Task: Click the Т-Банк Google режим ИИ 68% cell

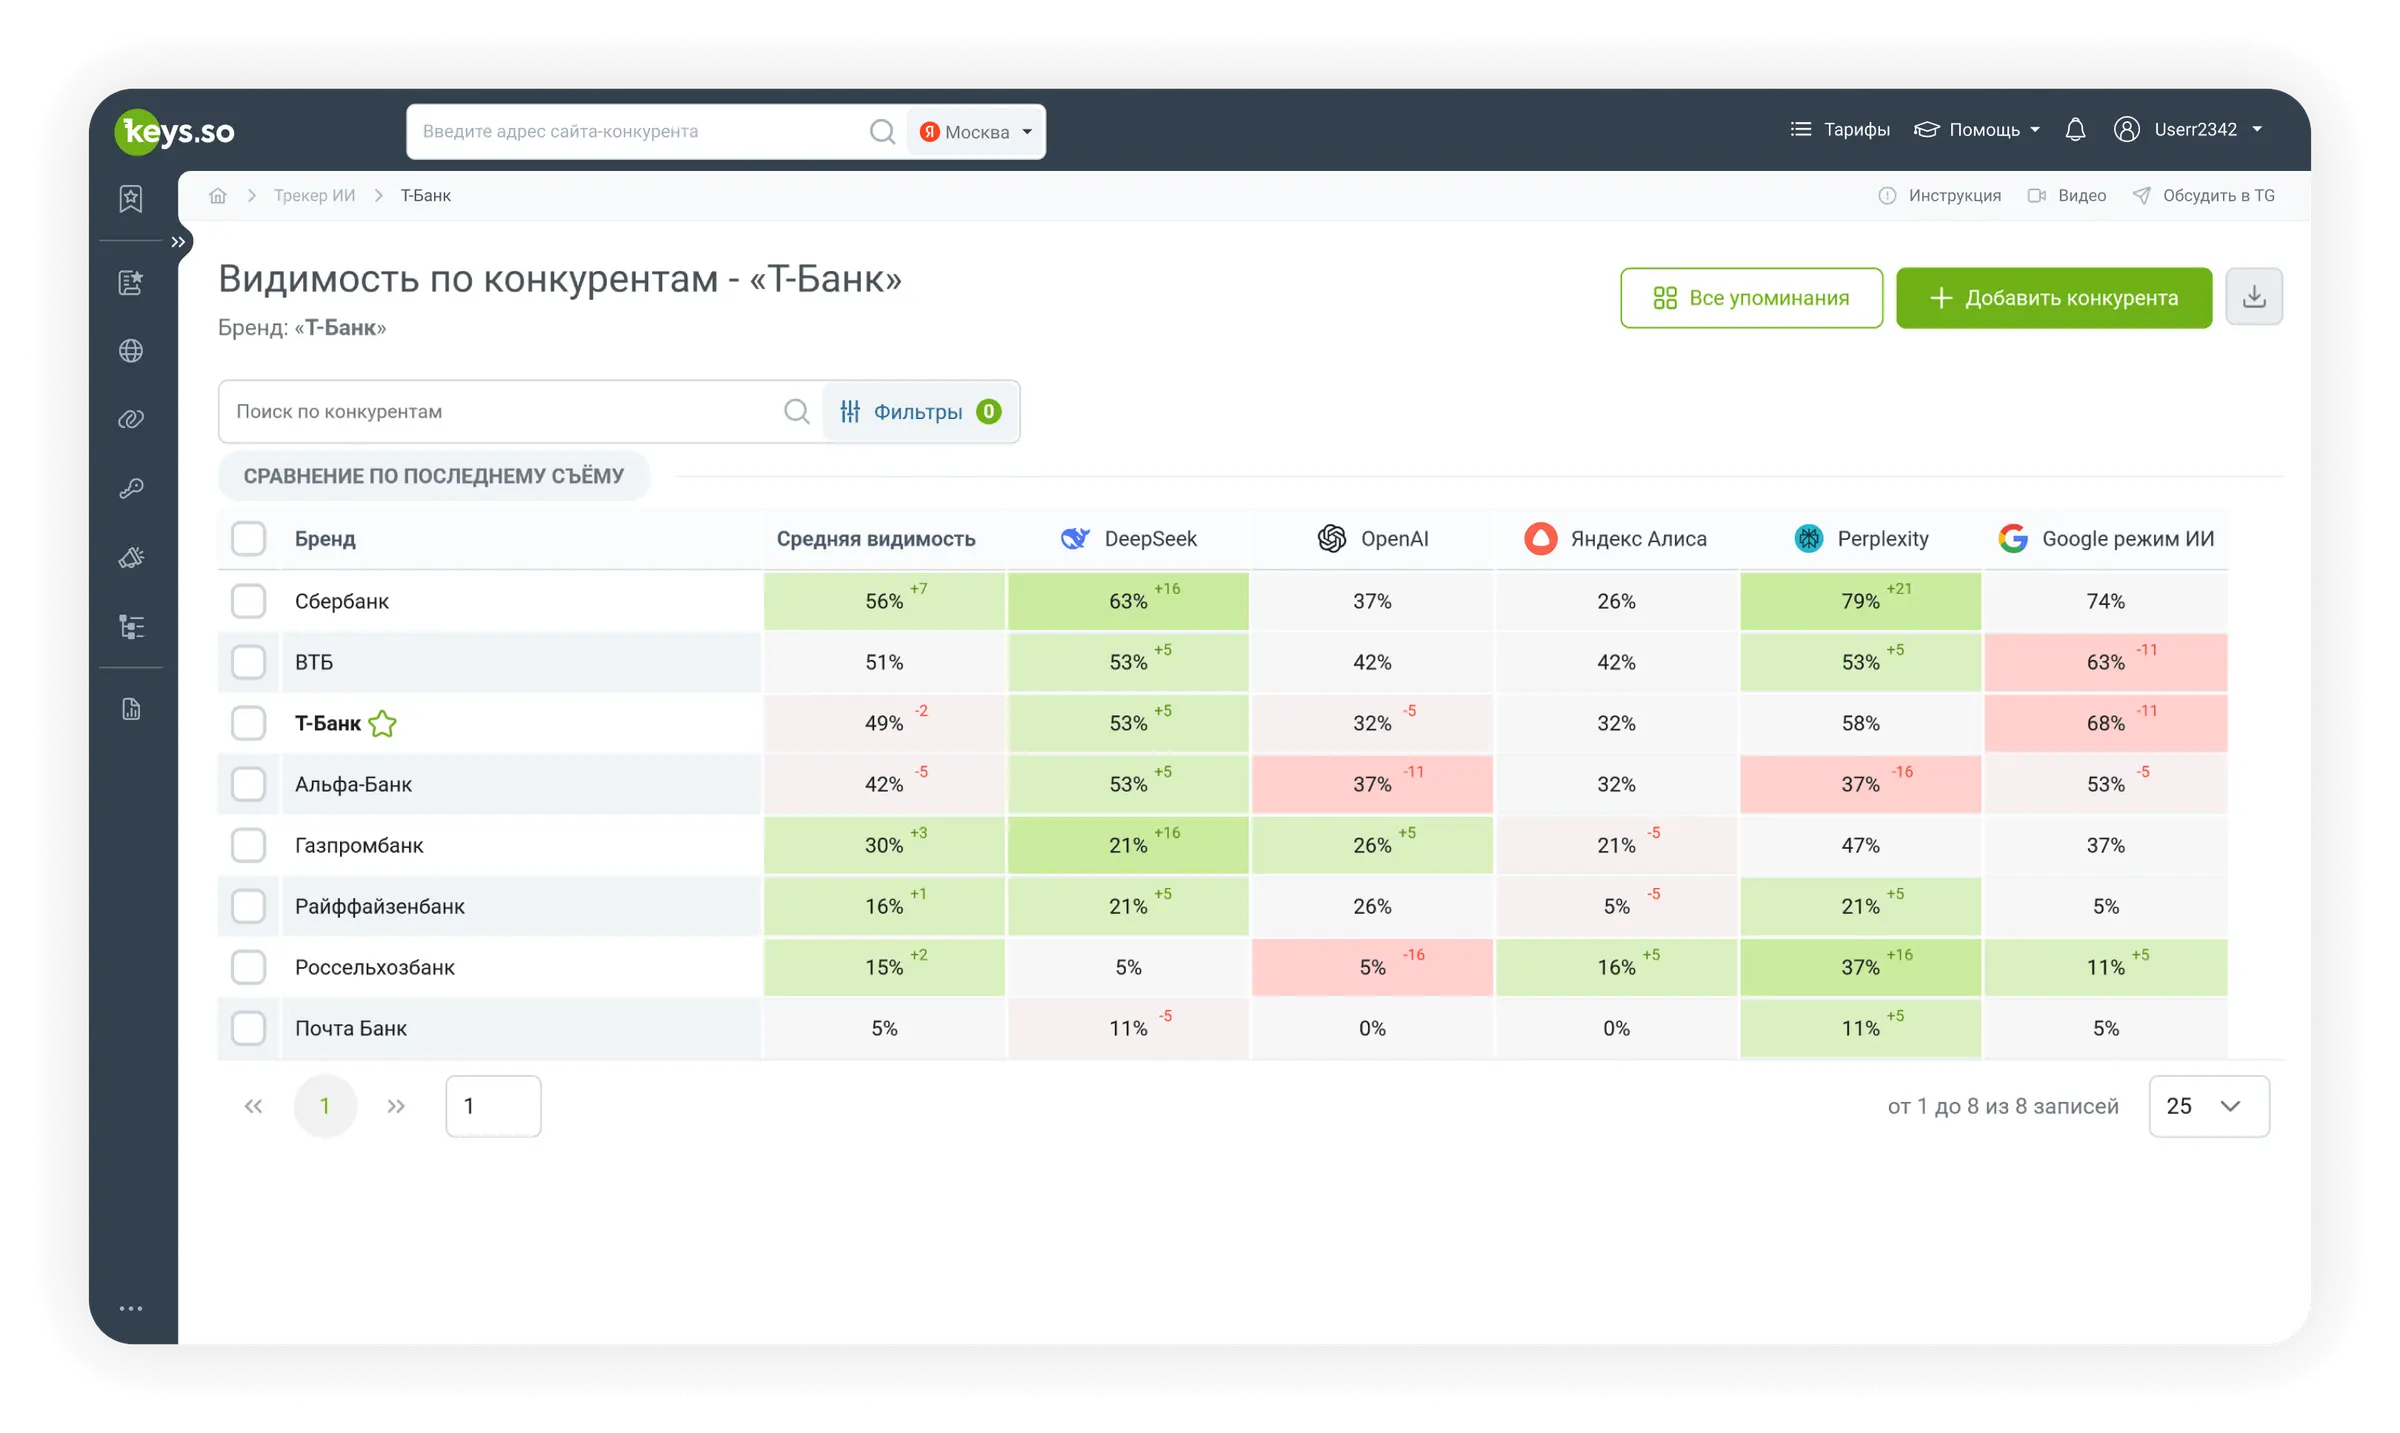Action: (2106, 723)
